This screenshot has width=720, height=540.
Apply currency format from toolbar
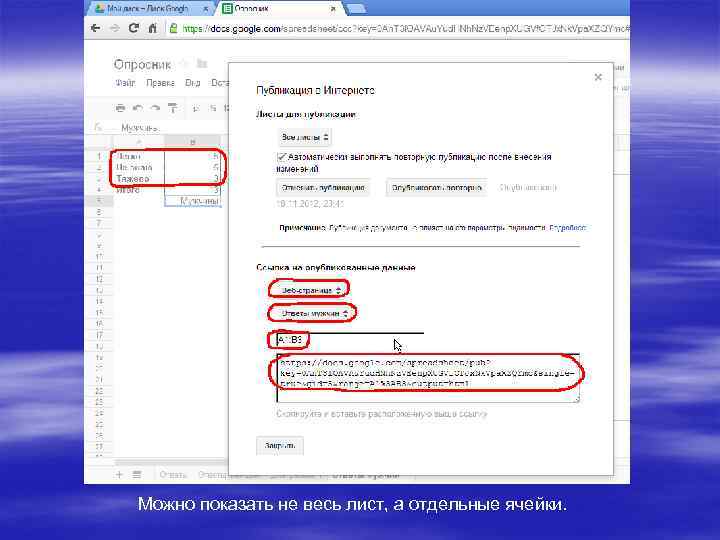pyautogui.click(x=196, y=108)
